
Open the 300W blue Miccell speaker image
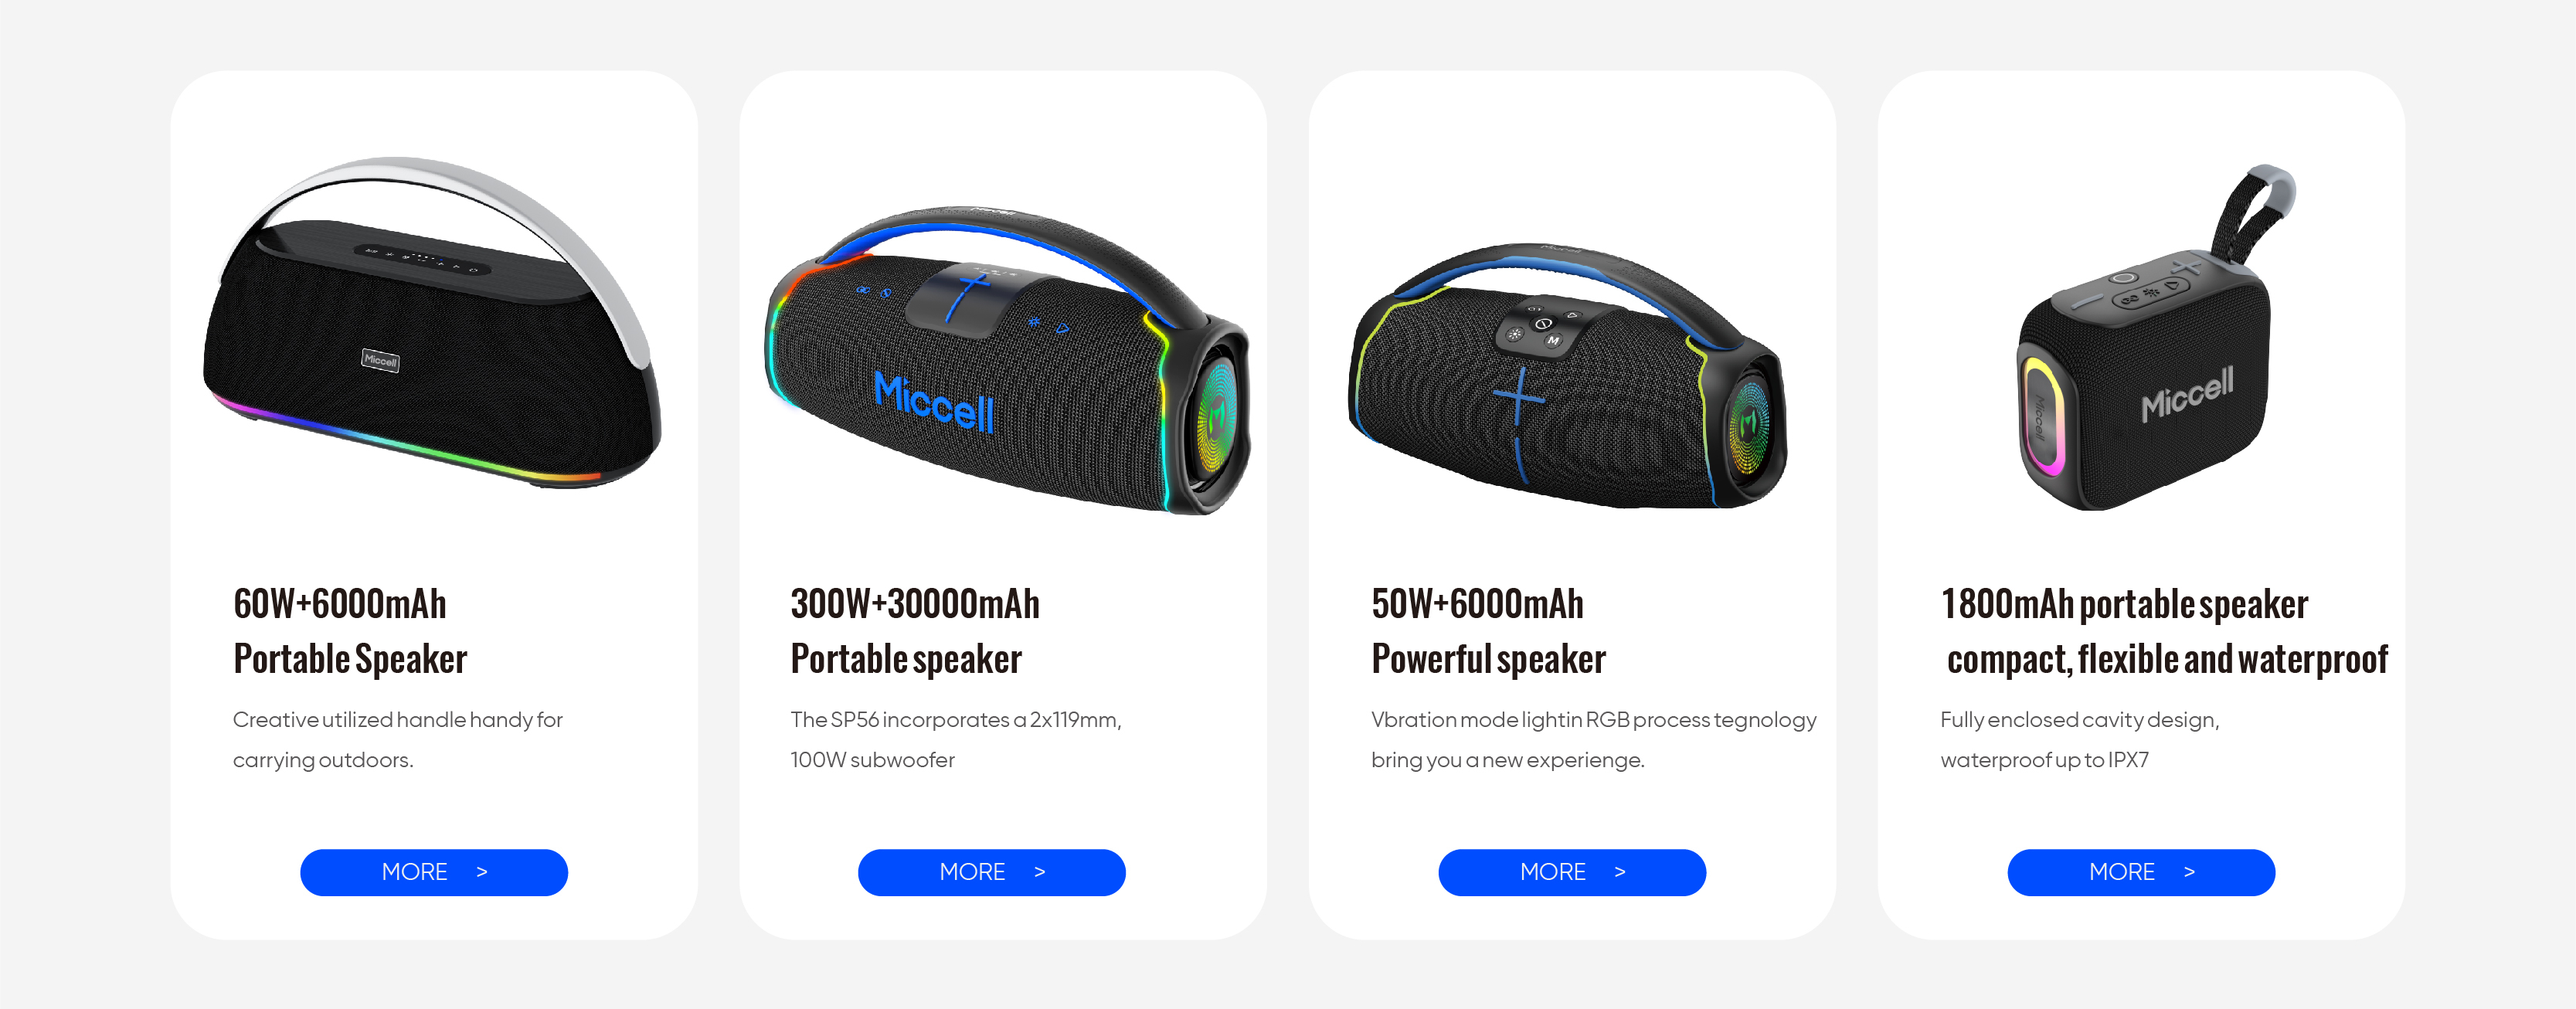tap(1007, 360)
